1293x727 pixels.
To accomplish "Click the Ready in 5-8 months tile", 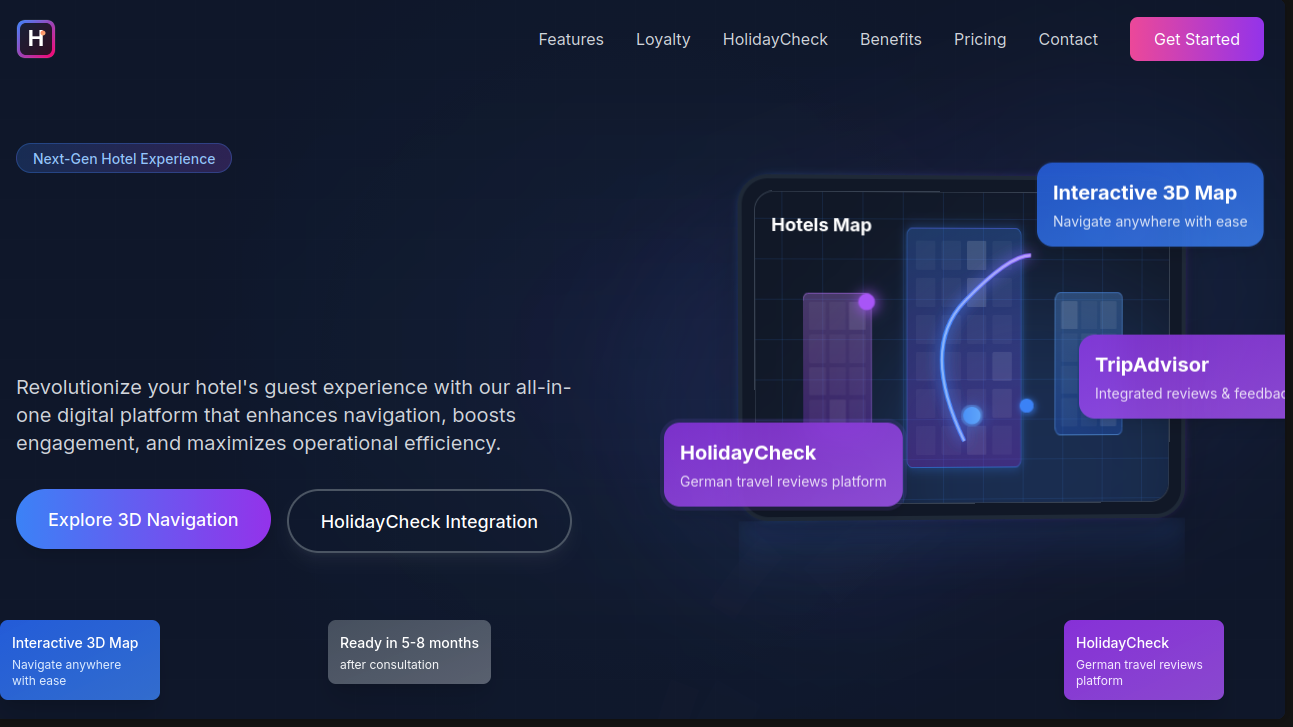I will click(409, 652).
